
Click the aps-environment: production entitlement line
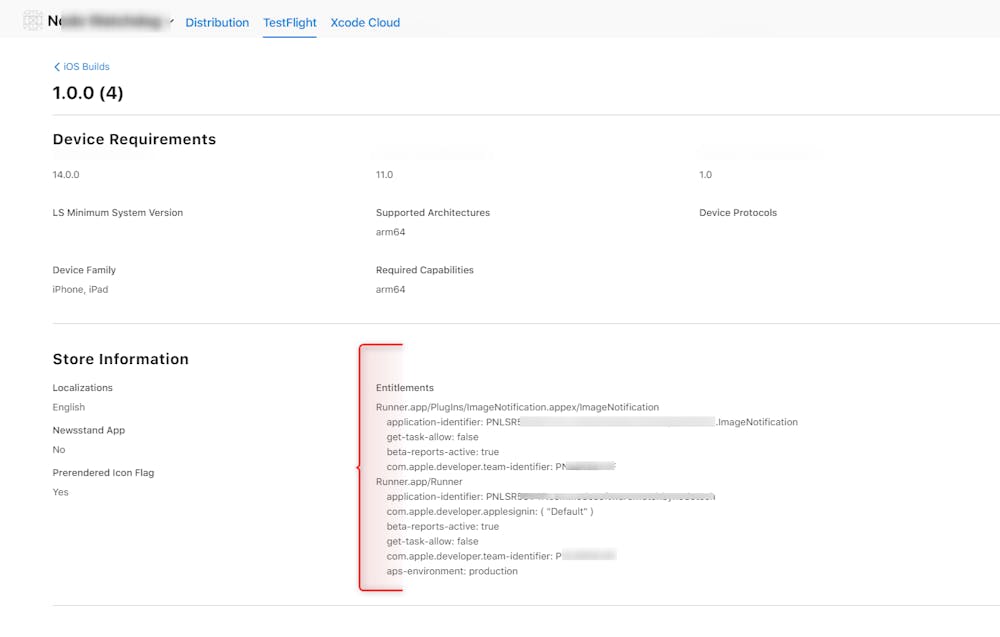(452, 571)
